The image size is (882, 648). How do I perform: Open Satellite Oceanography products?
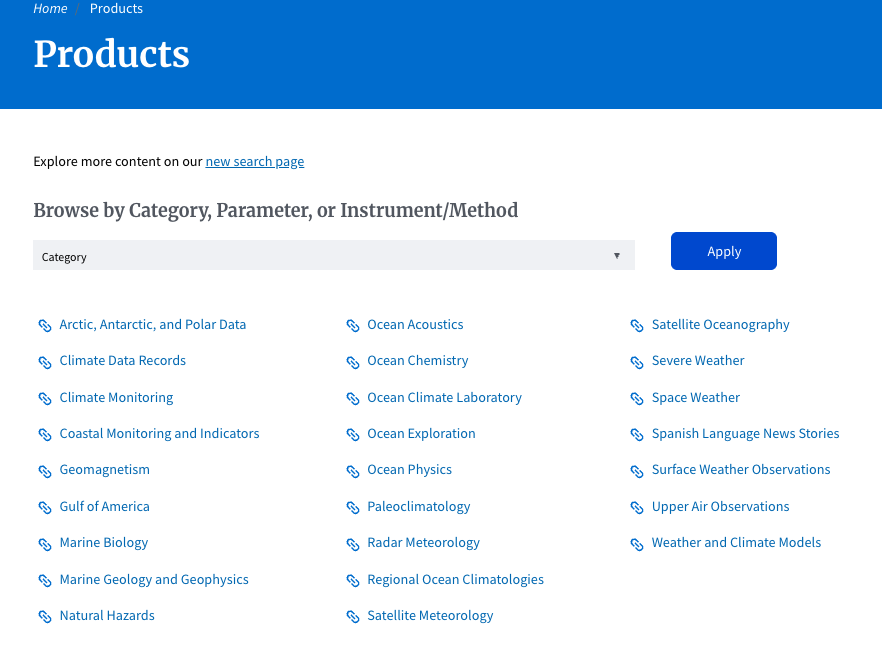click(721, 325)
